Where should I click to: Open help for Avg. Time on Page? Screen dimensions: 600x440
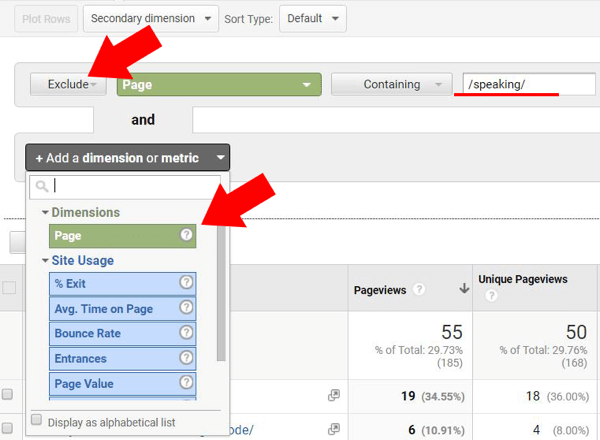(185, 309)
